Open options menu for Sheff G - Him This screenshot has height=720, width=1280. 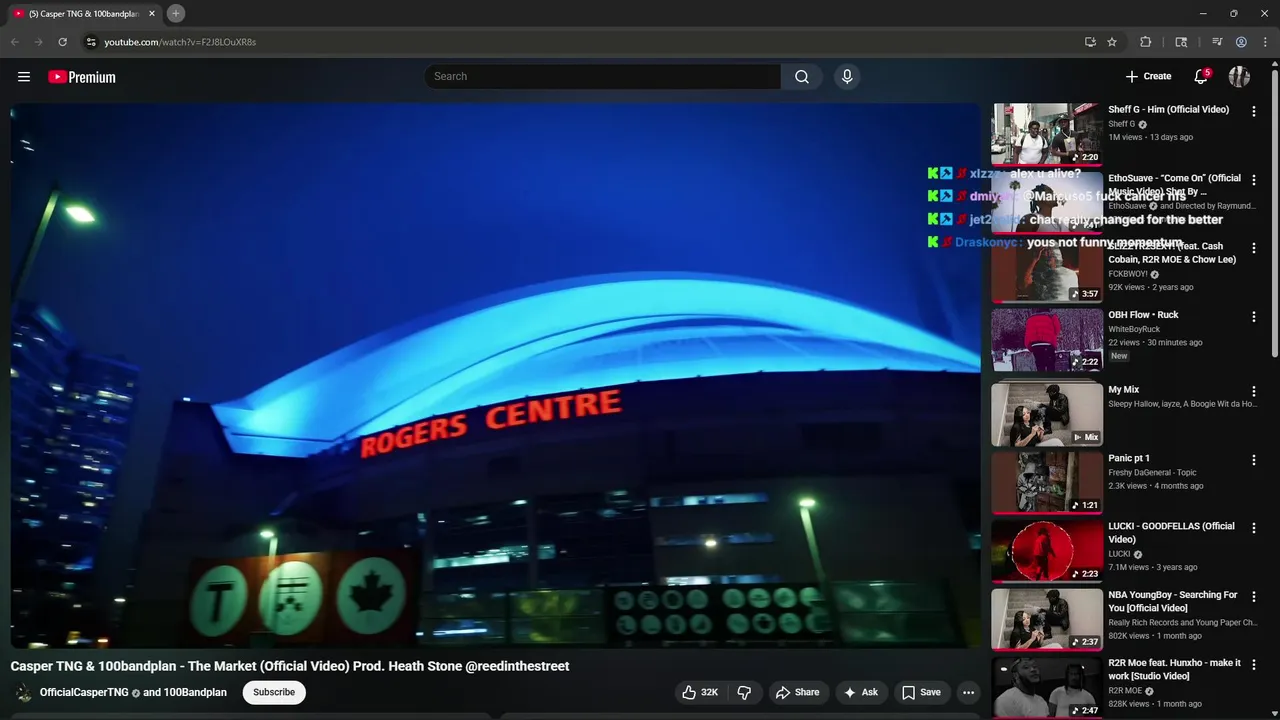click(x=1254, y=112)
